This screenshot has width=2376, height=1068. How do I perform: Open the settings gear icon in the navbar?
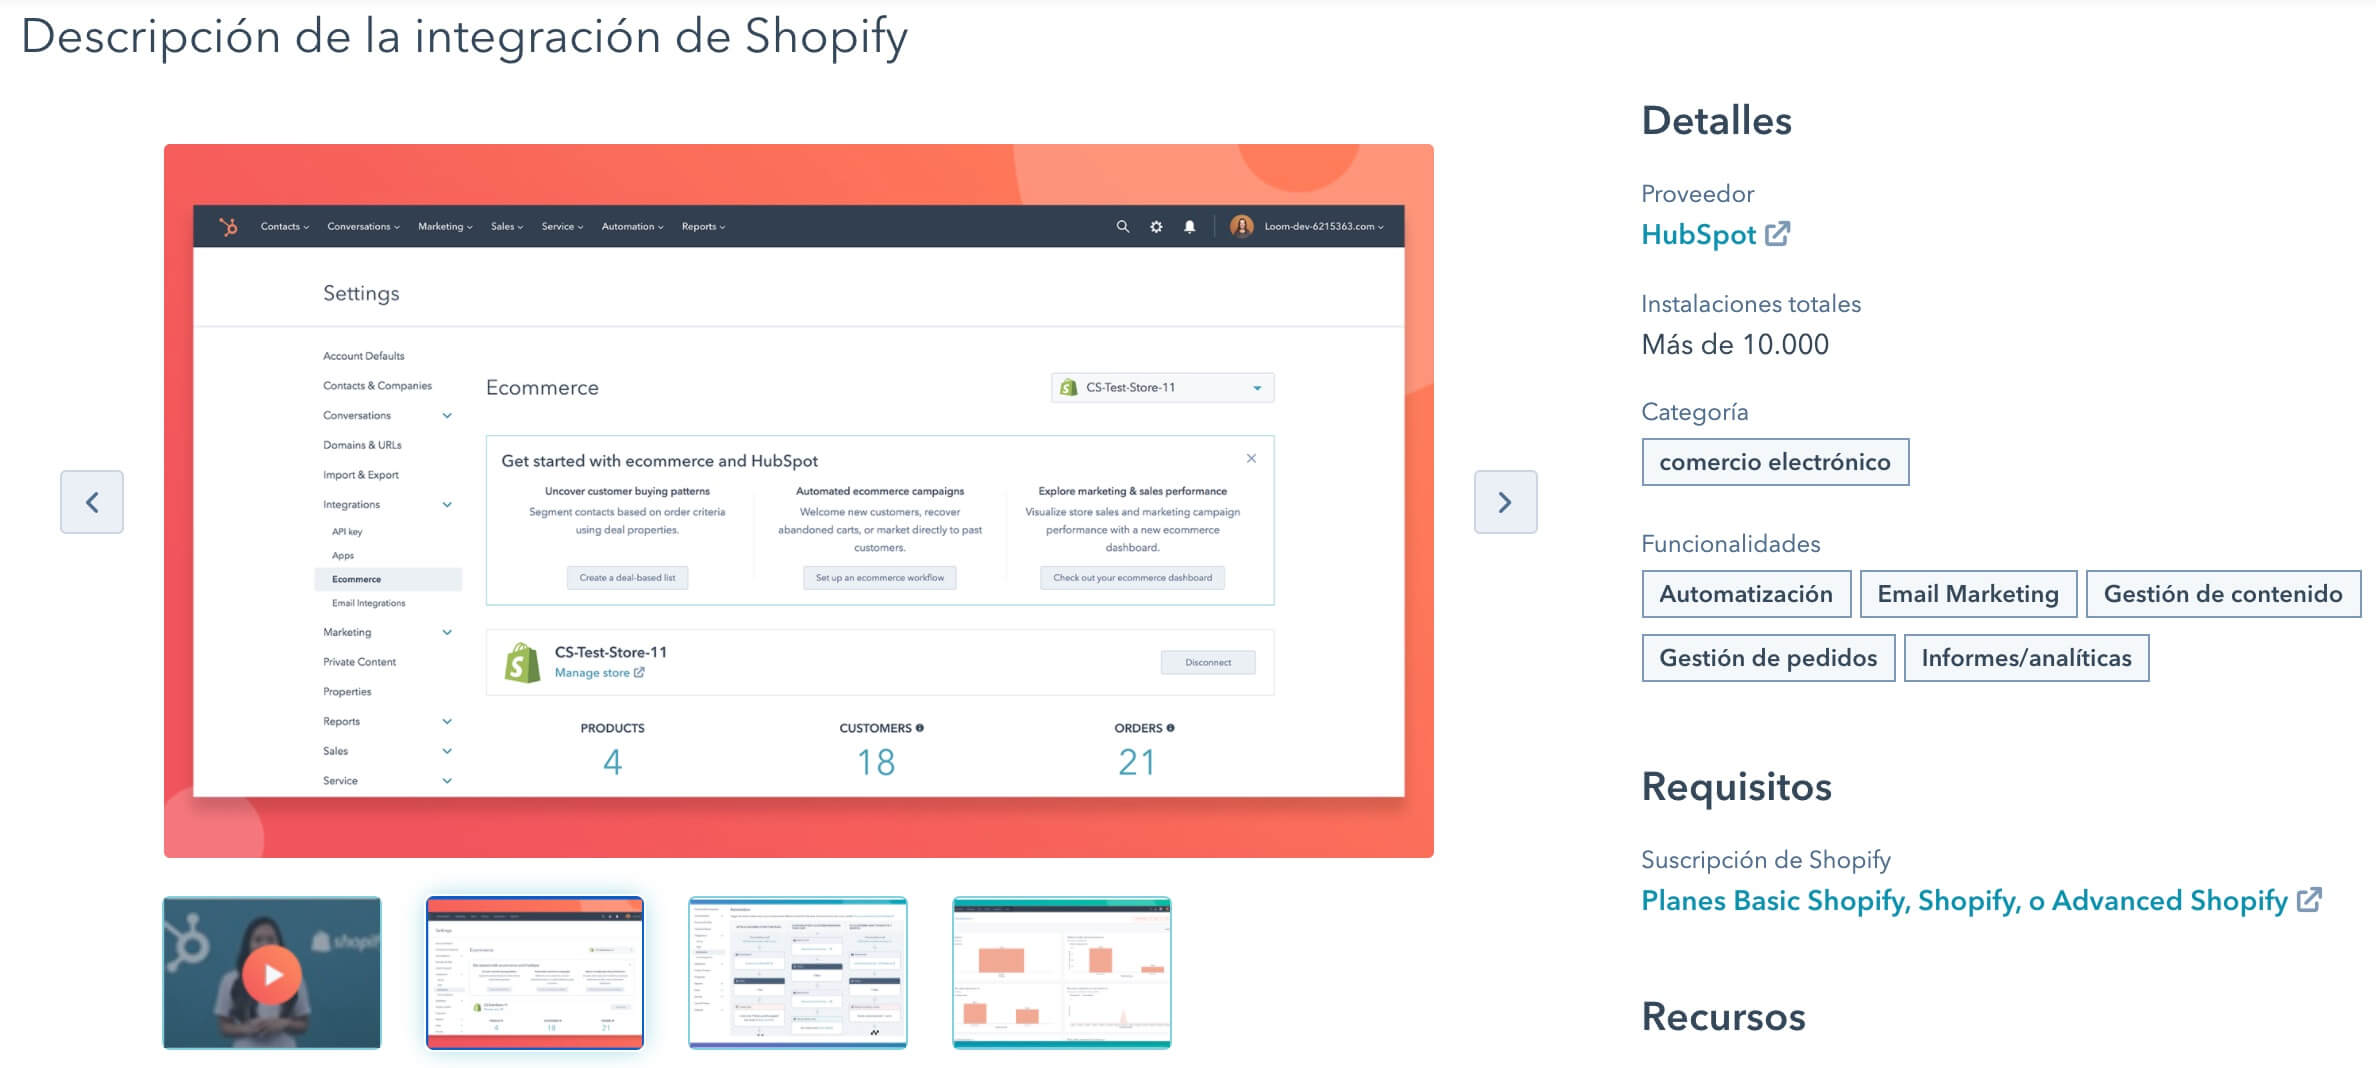pos(1156,226)
